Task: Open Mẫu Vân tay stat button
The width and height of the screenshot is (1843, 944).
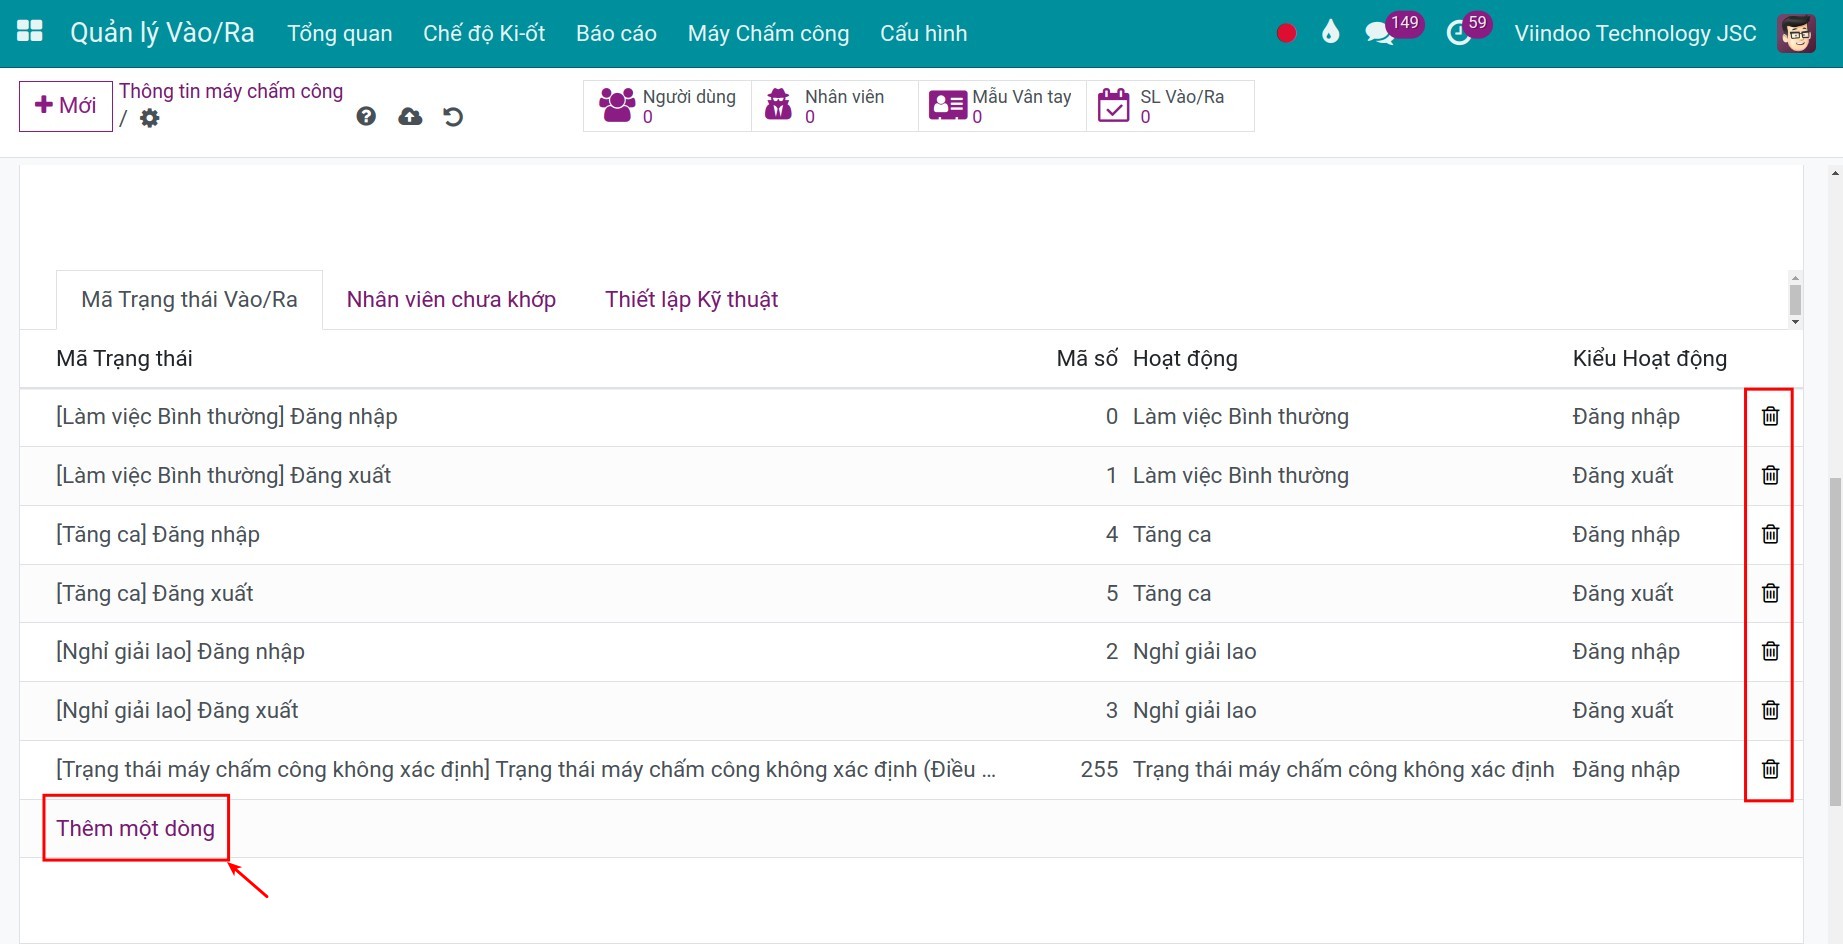Action: coord(1002,106)
